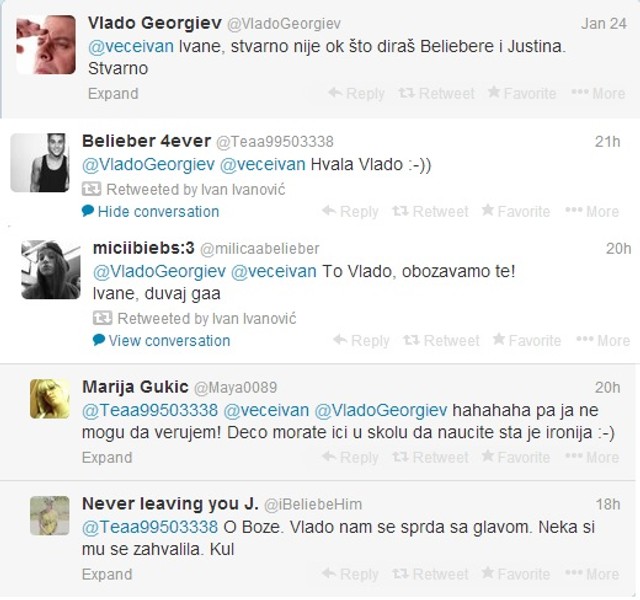Image resolution: width=640 pixels, height=600 pixels.
Task: Favorite the Belieber 4ever tweet
Action: coord(516,211)
